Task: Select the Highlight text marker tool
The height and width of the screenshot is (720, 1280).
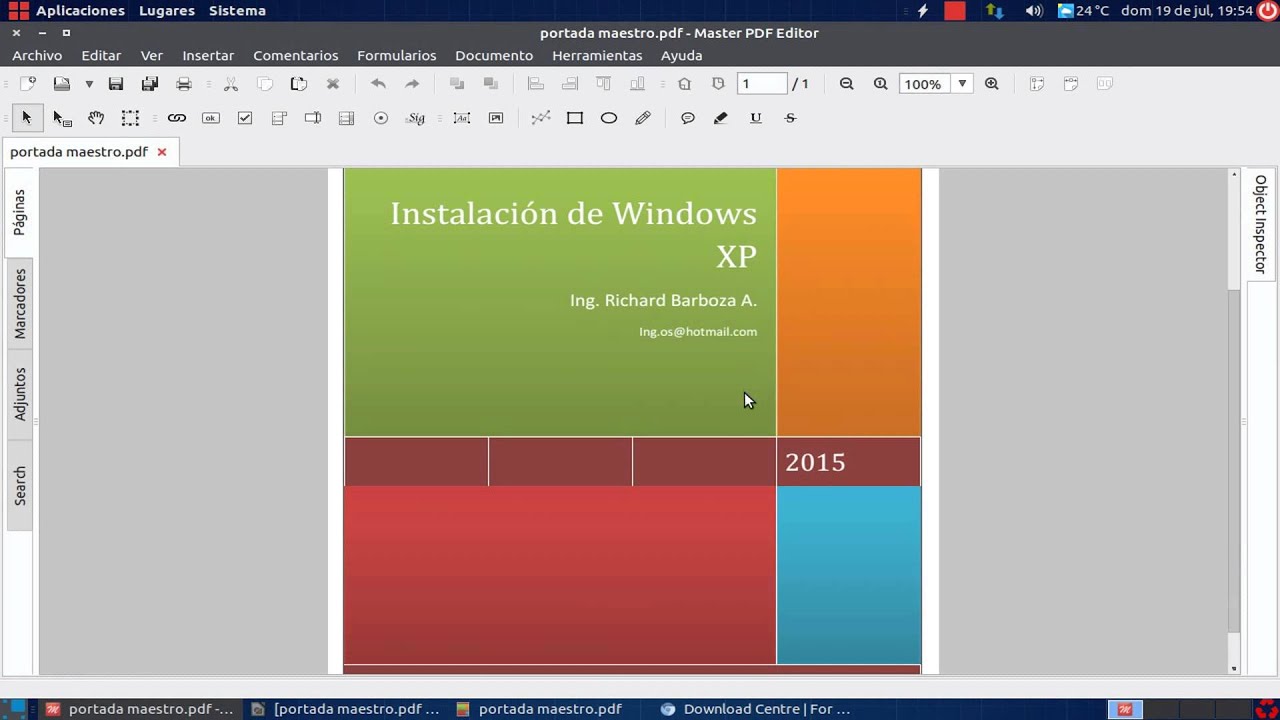Action: tap(721, 118)
